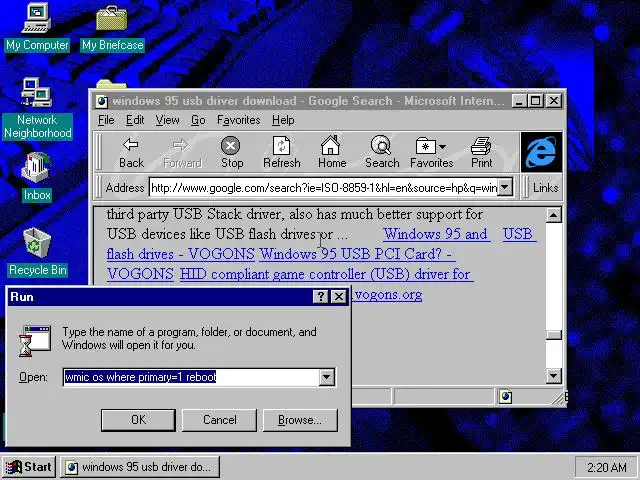640x480 pixels.
Task: Click the page scrollbar up arrow
Action: click(x=553, y=215)
